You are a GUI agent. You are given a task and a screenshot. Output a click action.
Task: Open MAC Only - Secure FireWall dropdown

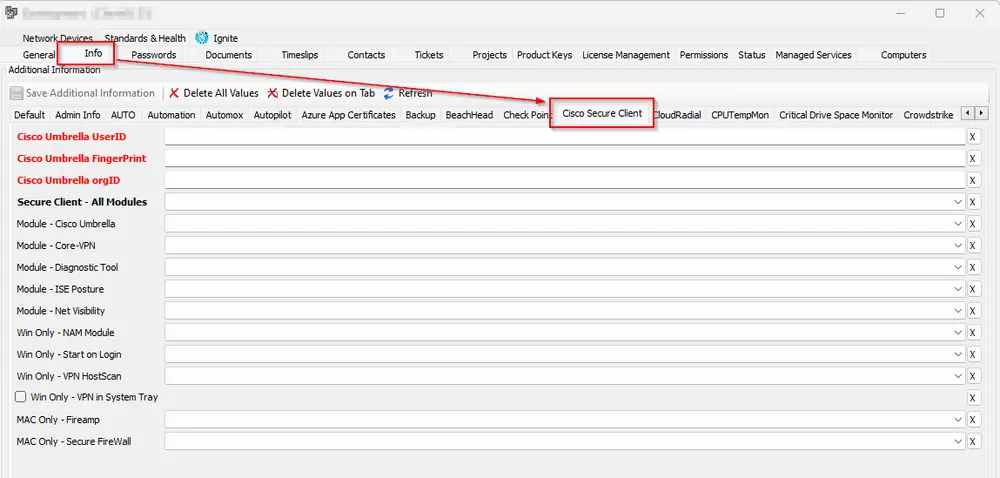coord(957,441)
